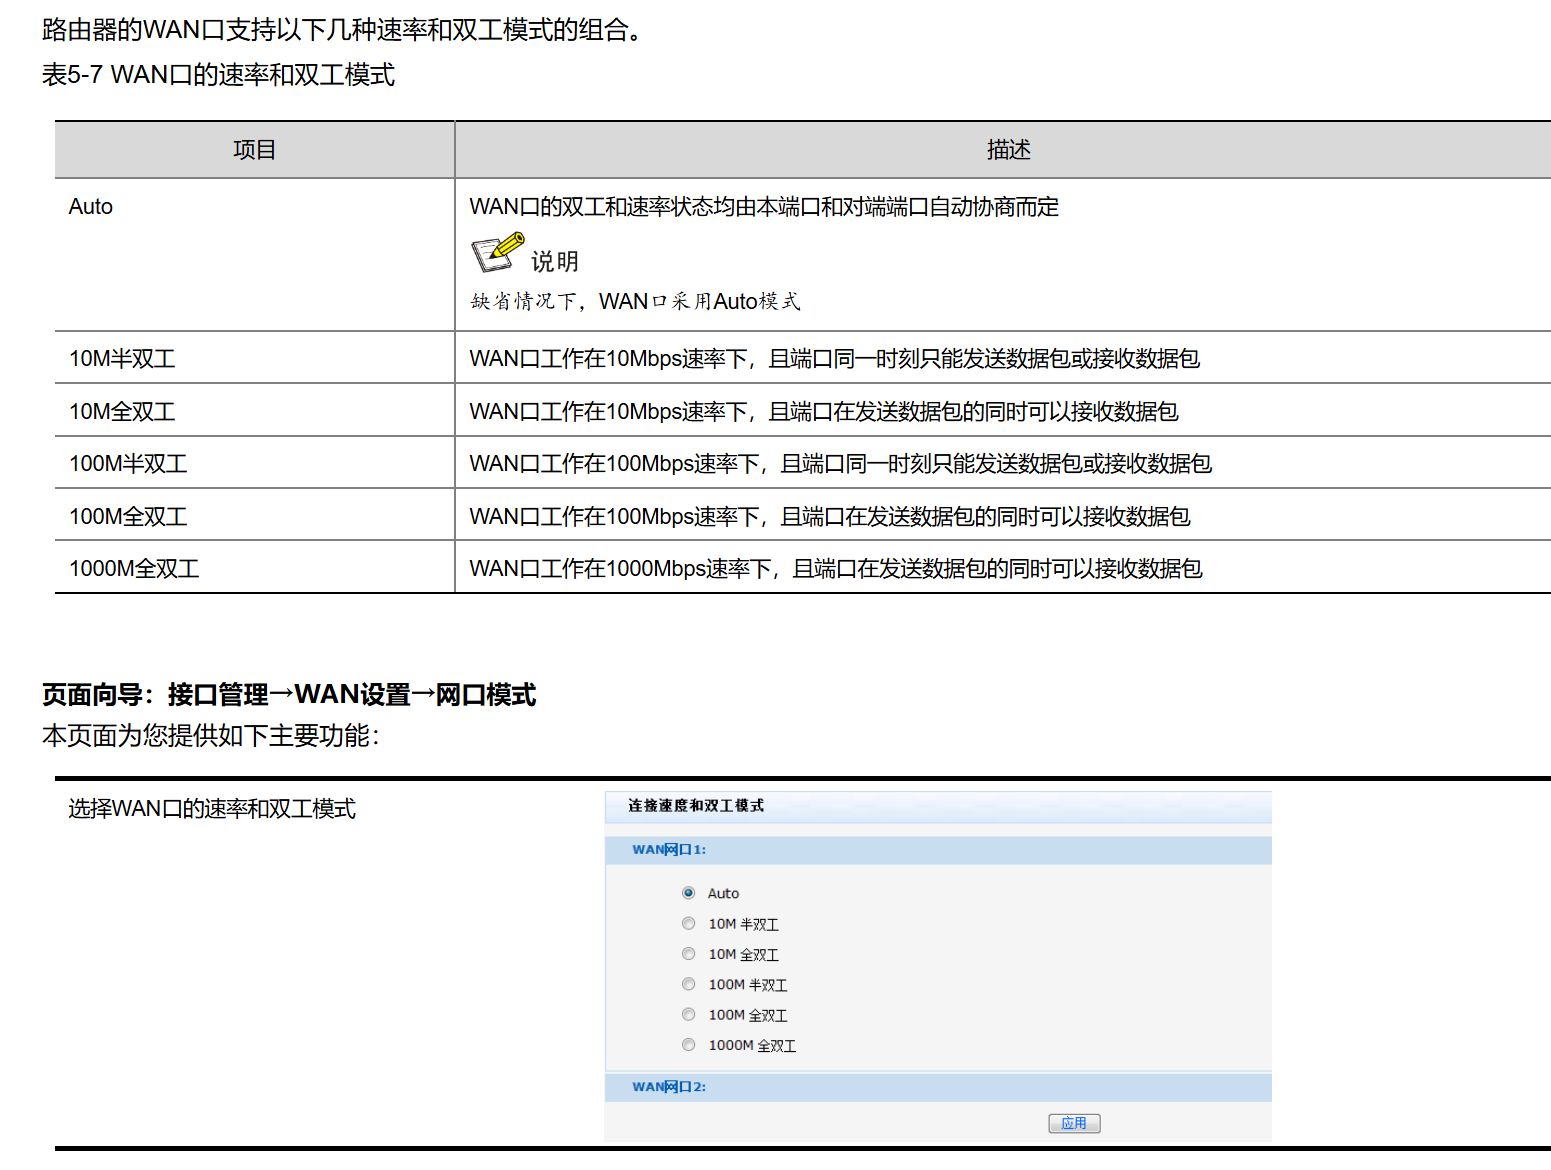Image resolution: width=1551 pixels, height=1170 pixels.
Task: Select the 1000M 全双工 radio option
Action: coord(688,1045)
